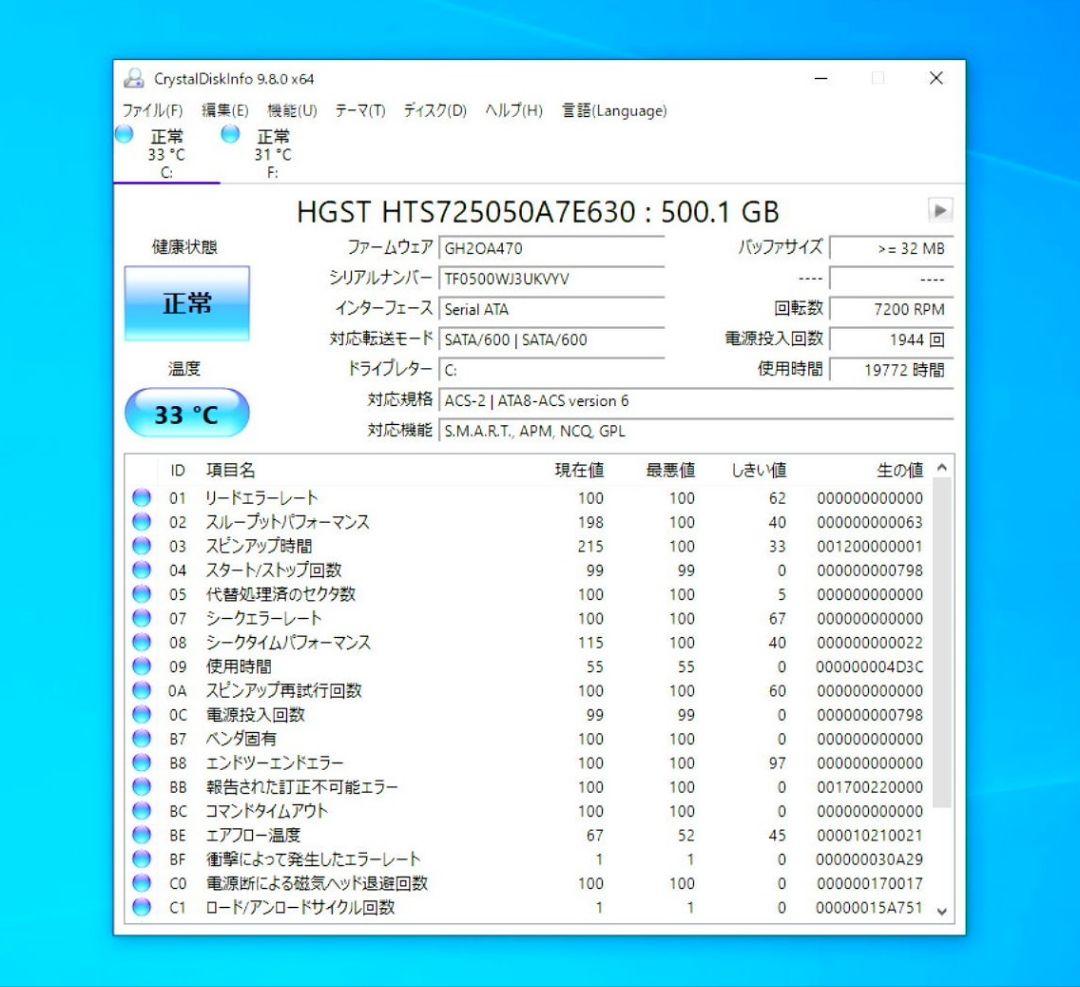Click status icon for 0A スピンアップ再試行回数
Image resolution: width=1080 pixels, height=987 pixels.
(141, 690)
